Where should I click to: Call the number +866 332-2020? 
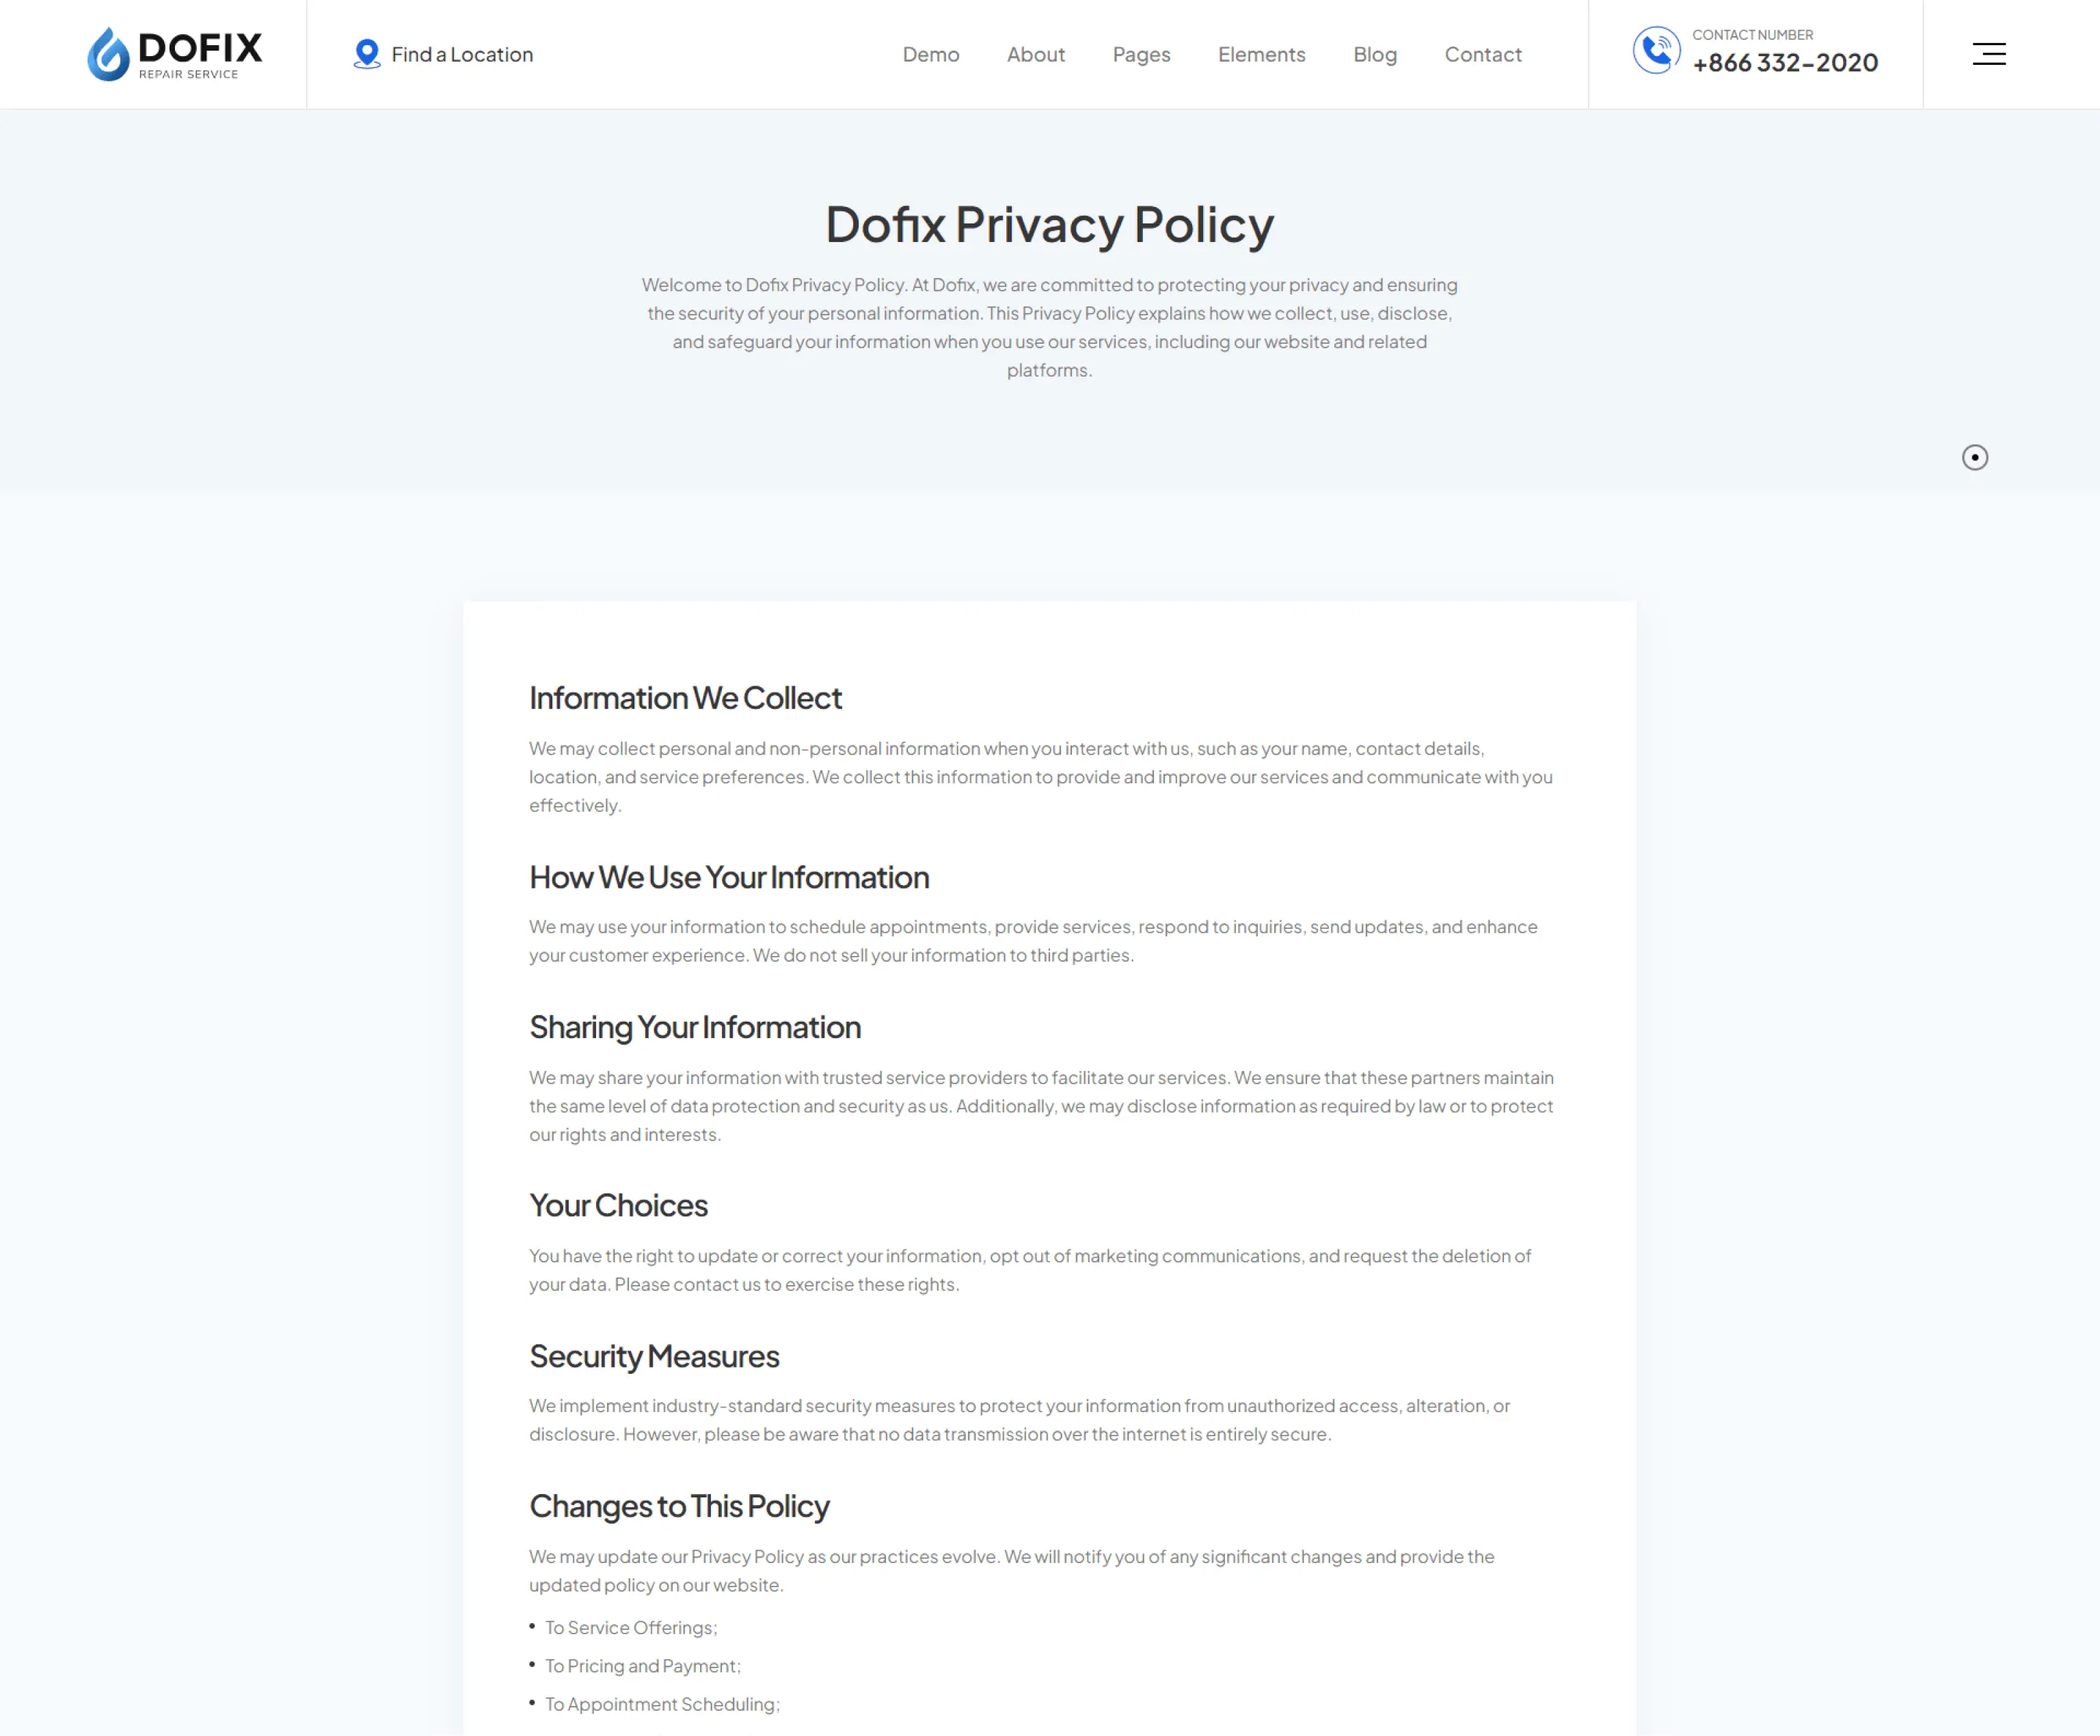pyautogui.click(x=1785, y=63)
